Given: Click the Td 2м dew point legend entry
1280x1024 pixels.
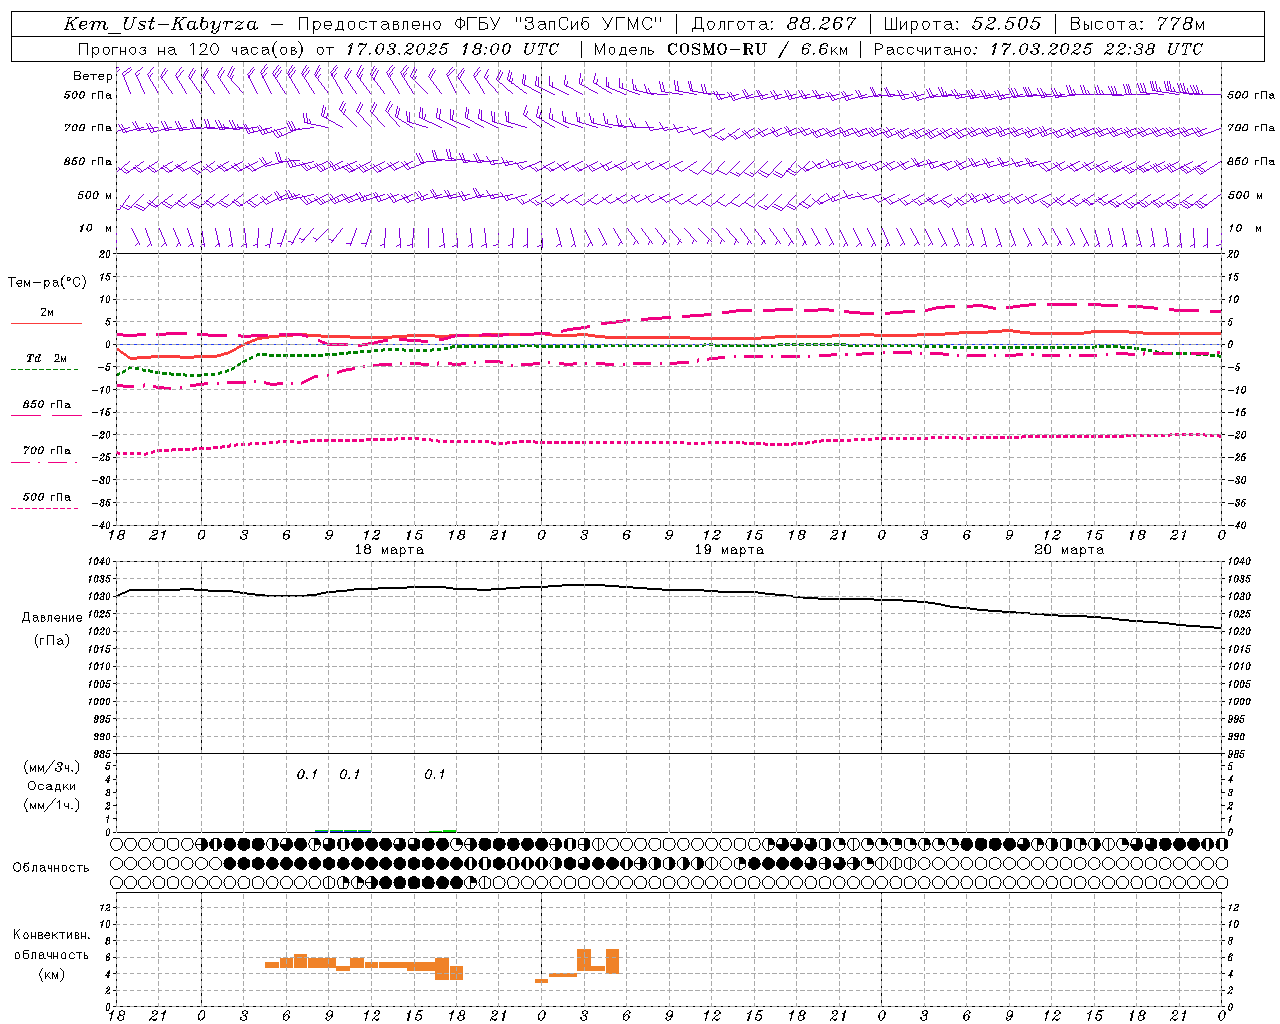Looking at the screenshot, I should (x=46, y=358).
